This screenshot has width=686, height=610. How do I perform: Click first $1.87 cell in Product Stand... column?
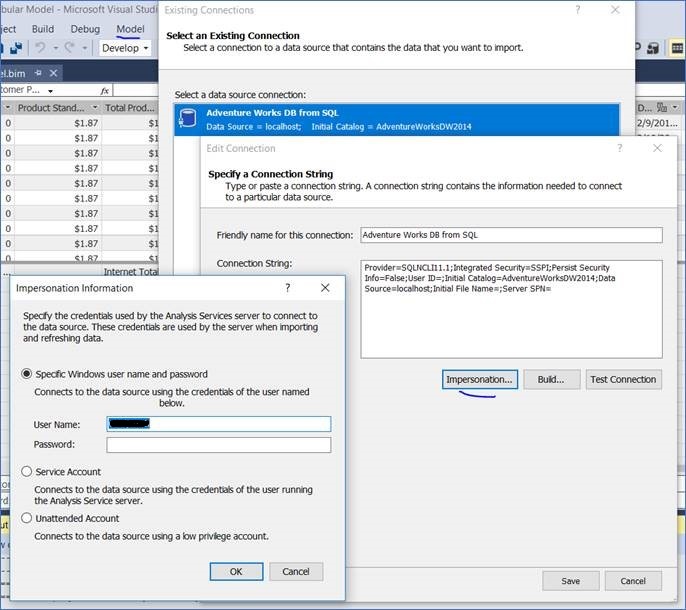[x=58, y=123]
